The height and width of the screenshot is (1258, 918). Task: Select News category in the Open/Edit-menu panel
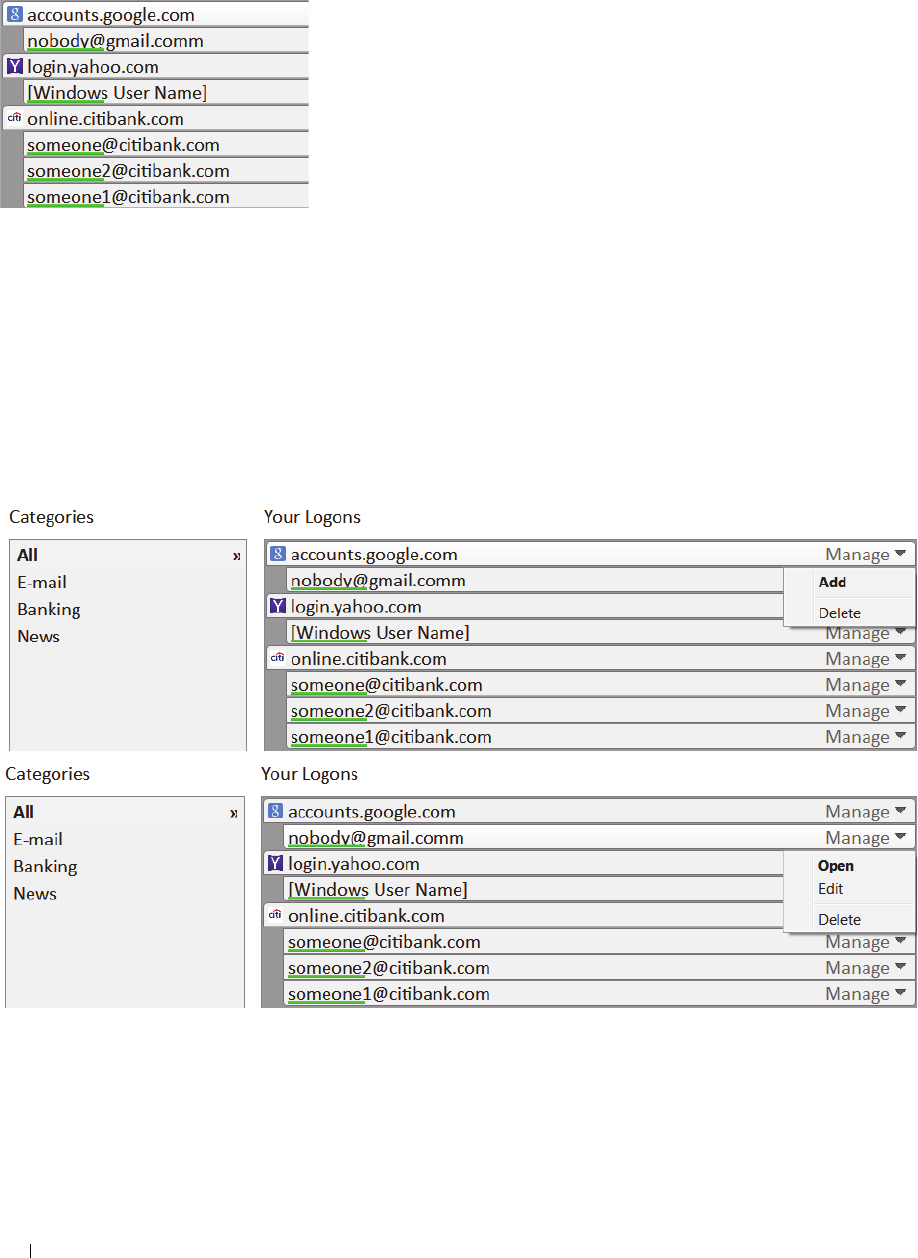pos(34,893)
